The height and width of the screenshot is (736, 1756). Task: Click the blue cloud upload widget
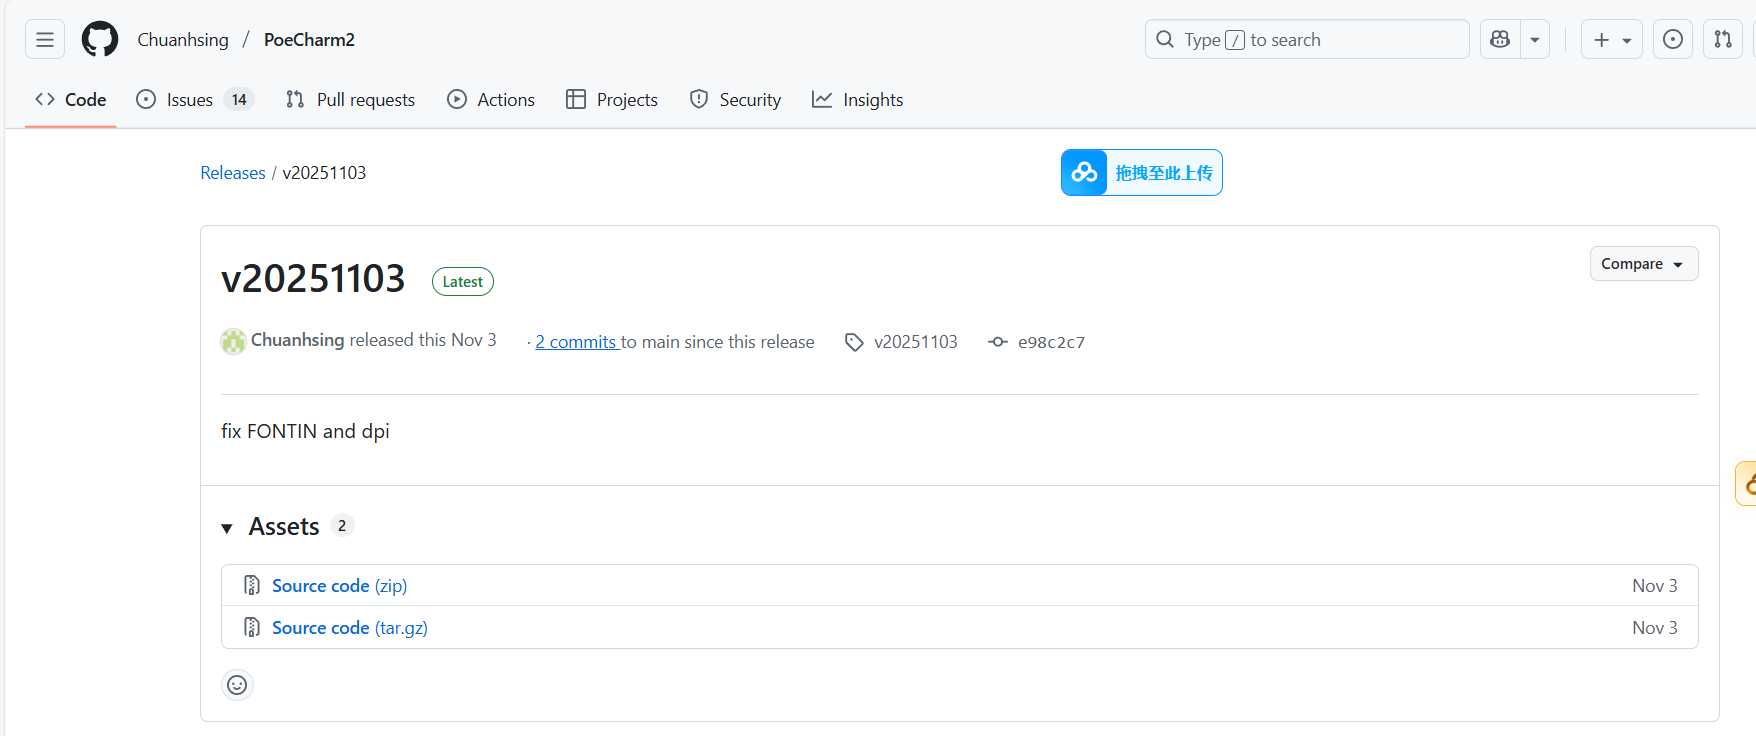coord(1142,173)
